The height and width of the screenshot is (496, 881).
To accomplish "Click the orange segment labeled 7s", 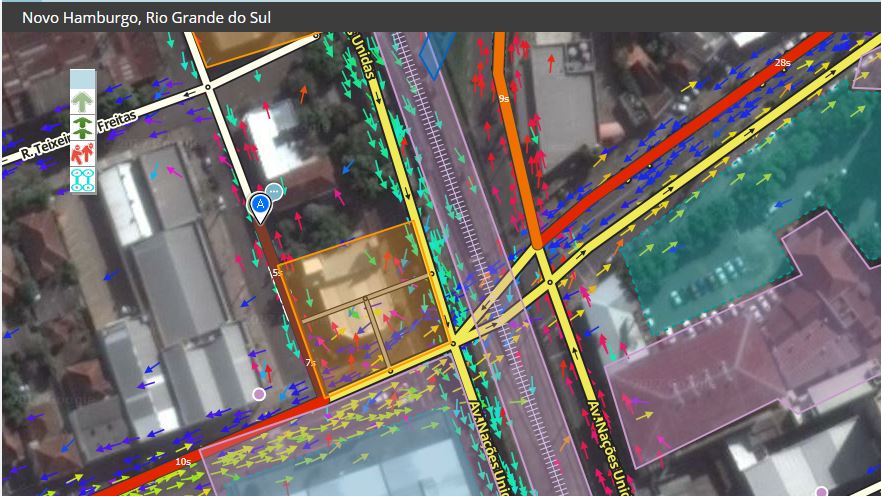I will tap(304, 345).
